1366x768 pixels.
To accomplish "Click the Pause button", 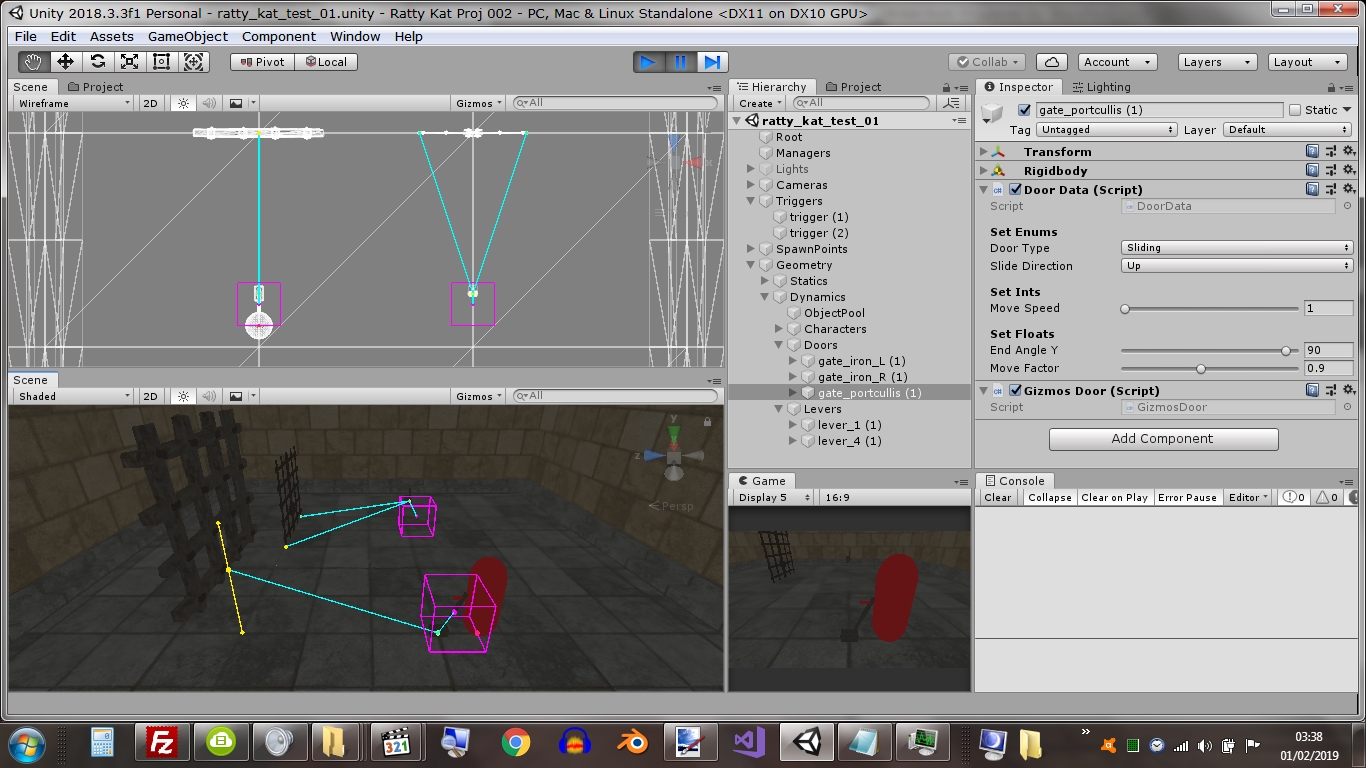I will (x=680, y=62).
